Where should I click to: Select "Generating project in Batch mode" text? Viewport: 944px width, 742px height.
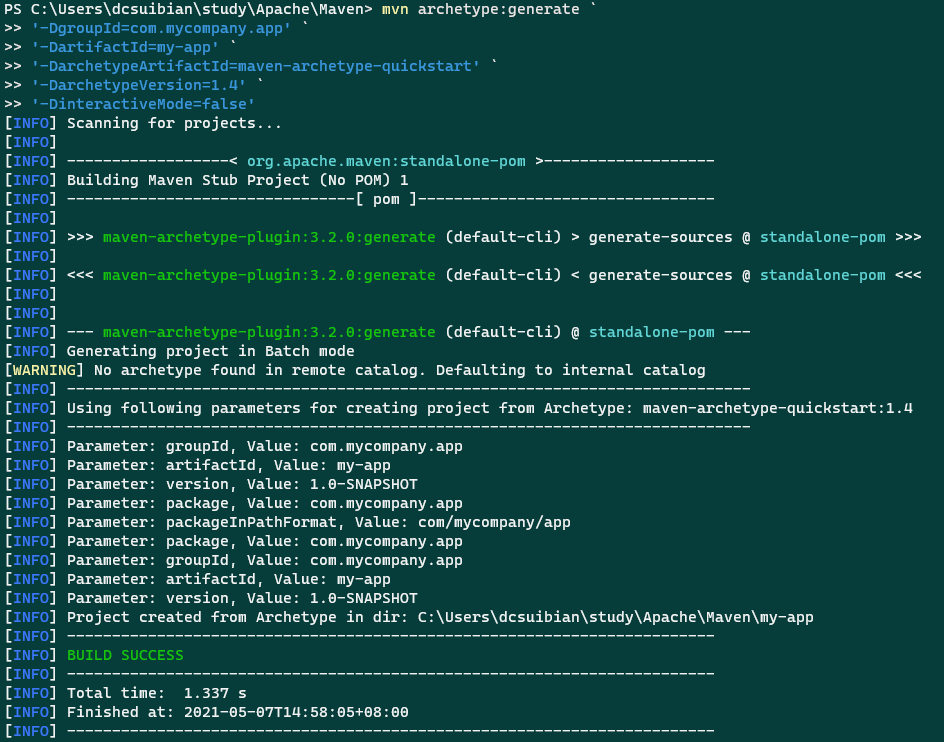(x=210, y=351)
